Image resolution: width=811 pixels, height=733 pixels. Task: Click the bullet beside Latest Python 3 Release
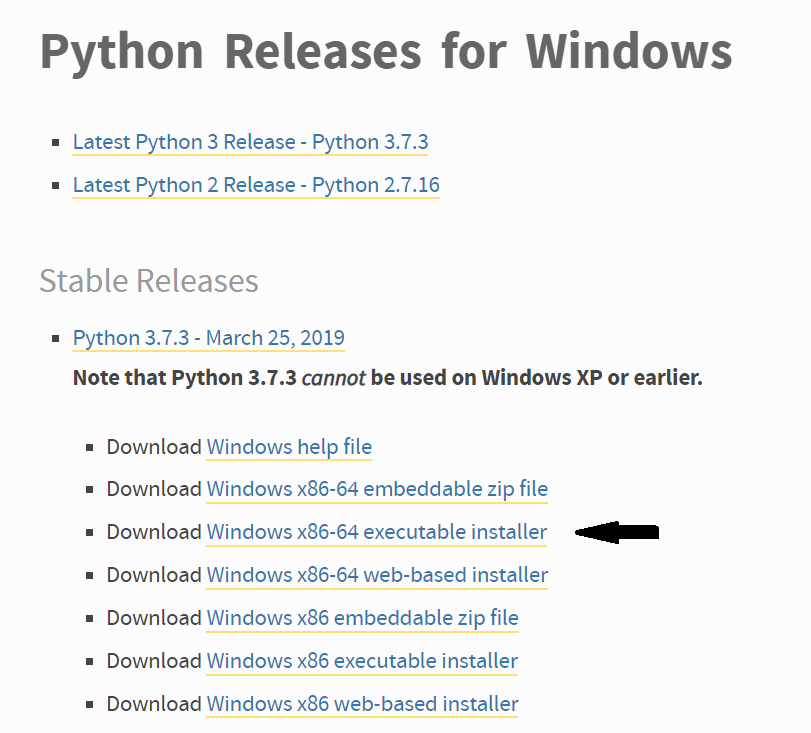56,143
